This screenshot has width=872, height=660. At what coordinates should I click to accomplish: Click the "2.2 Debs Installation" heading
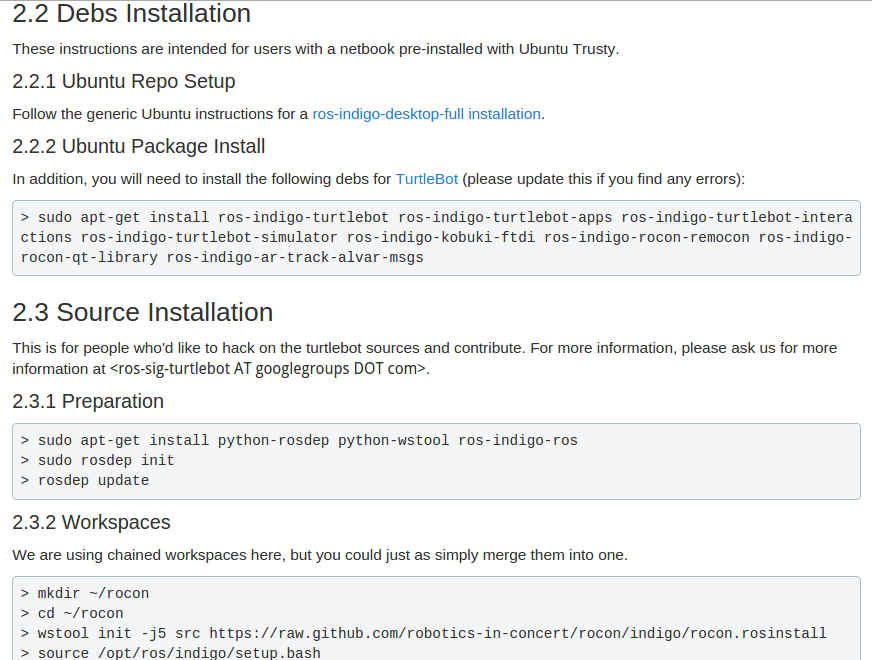click(x=132, y=15)
